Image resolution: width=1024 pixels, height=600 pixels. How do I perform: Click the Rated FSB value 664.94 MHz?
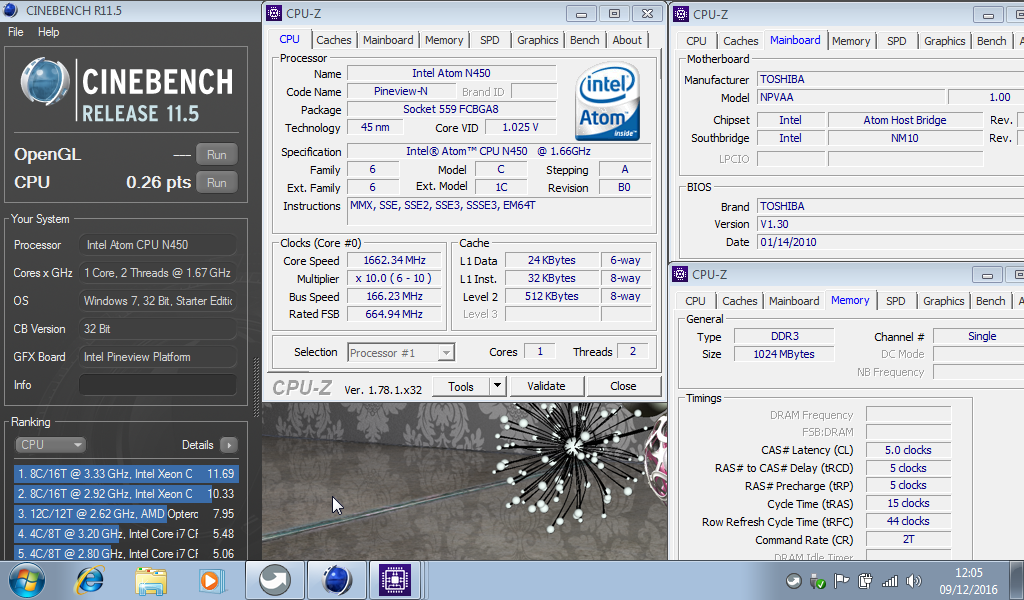tap(394, 314)
